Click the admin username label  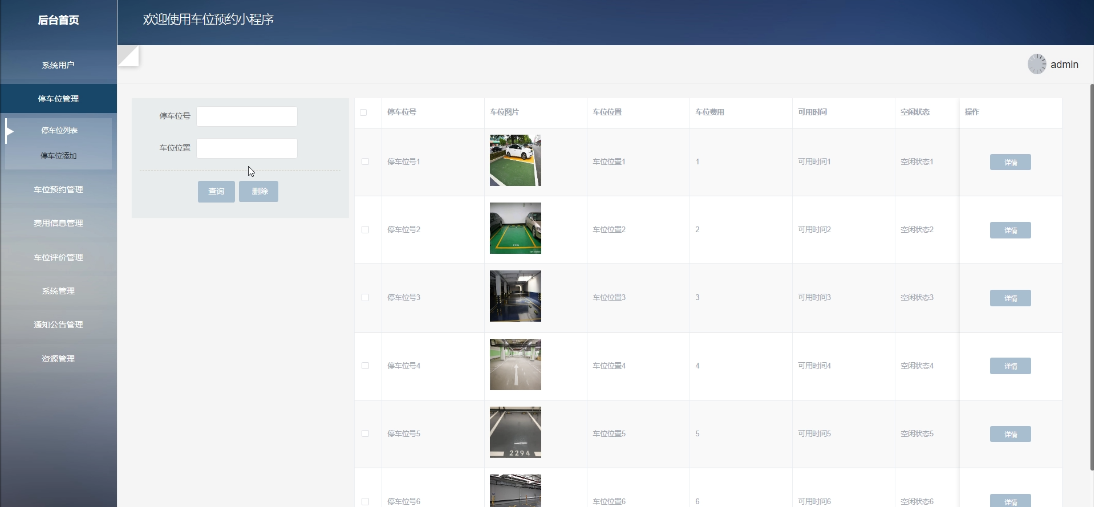click(x=1064, y=64)
